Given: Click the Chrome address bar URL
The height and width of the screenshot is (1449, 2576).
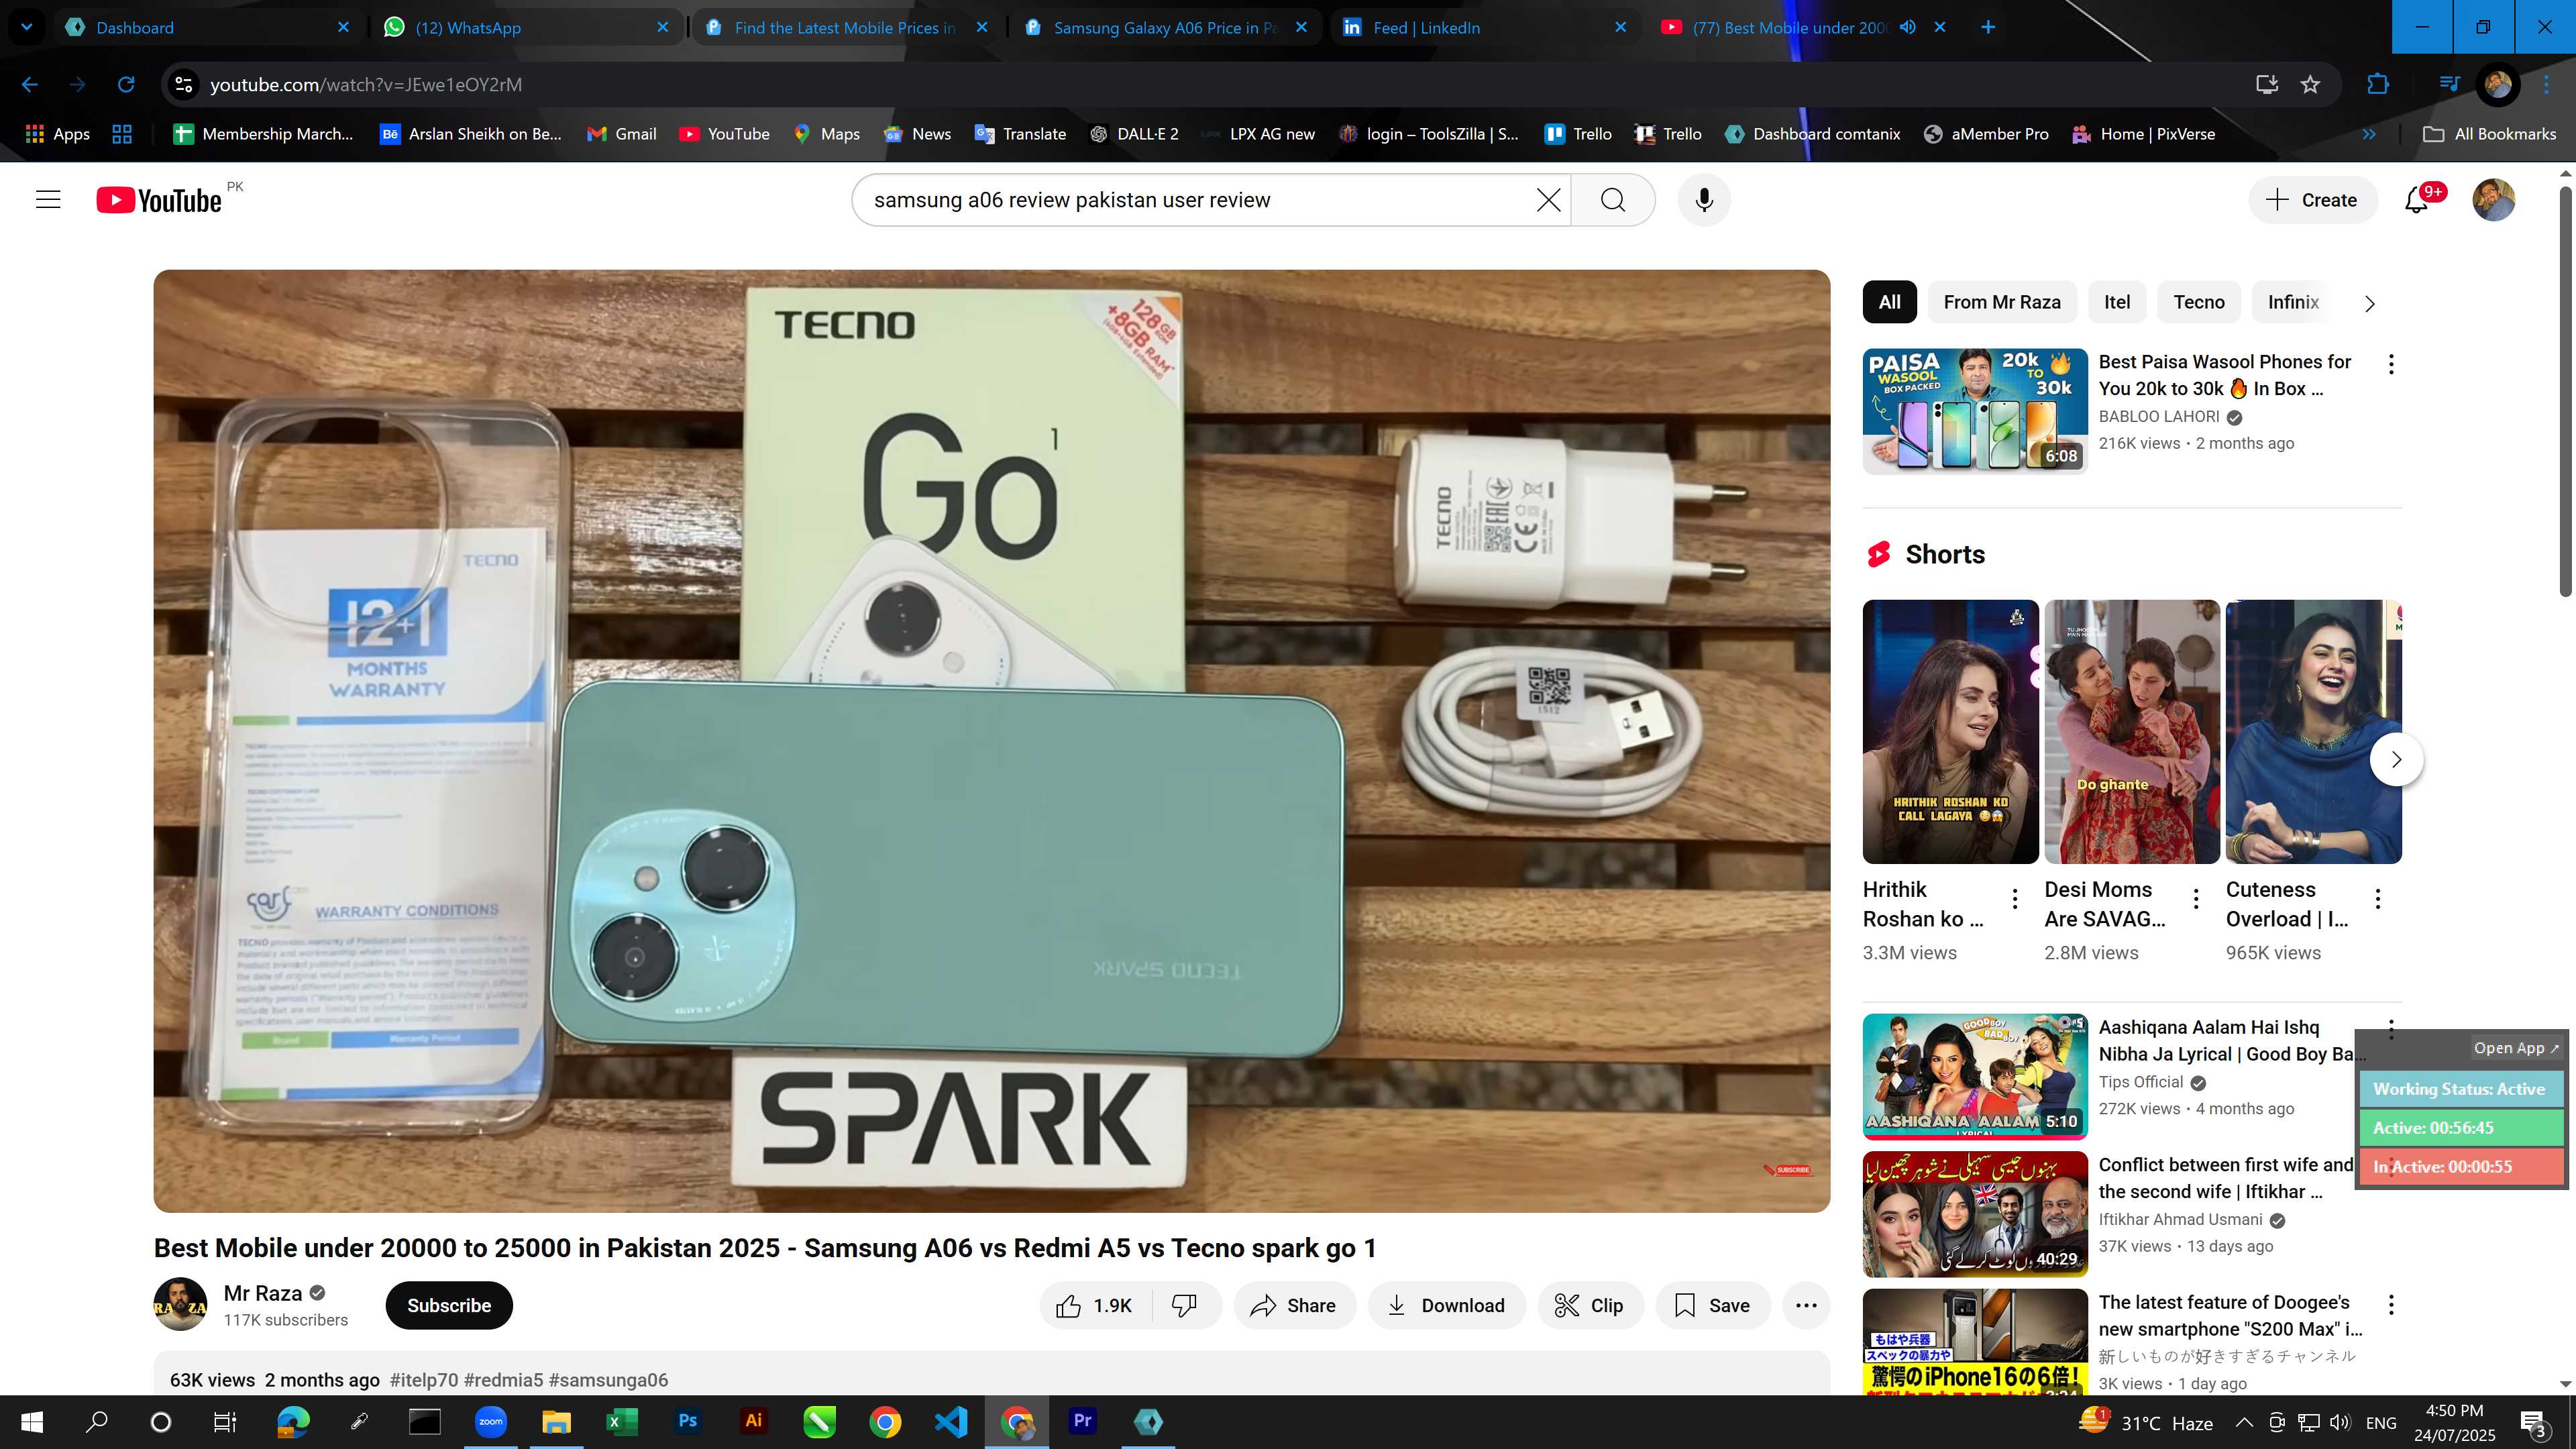Looking at the screenshot, I should 366,85.
